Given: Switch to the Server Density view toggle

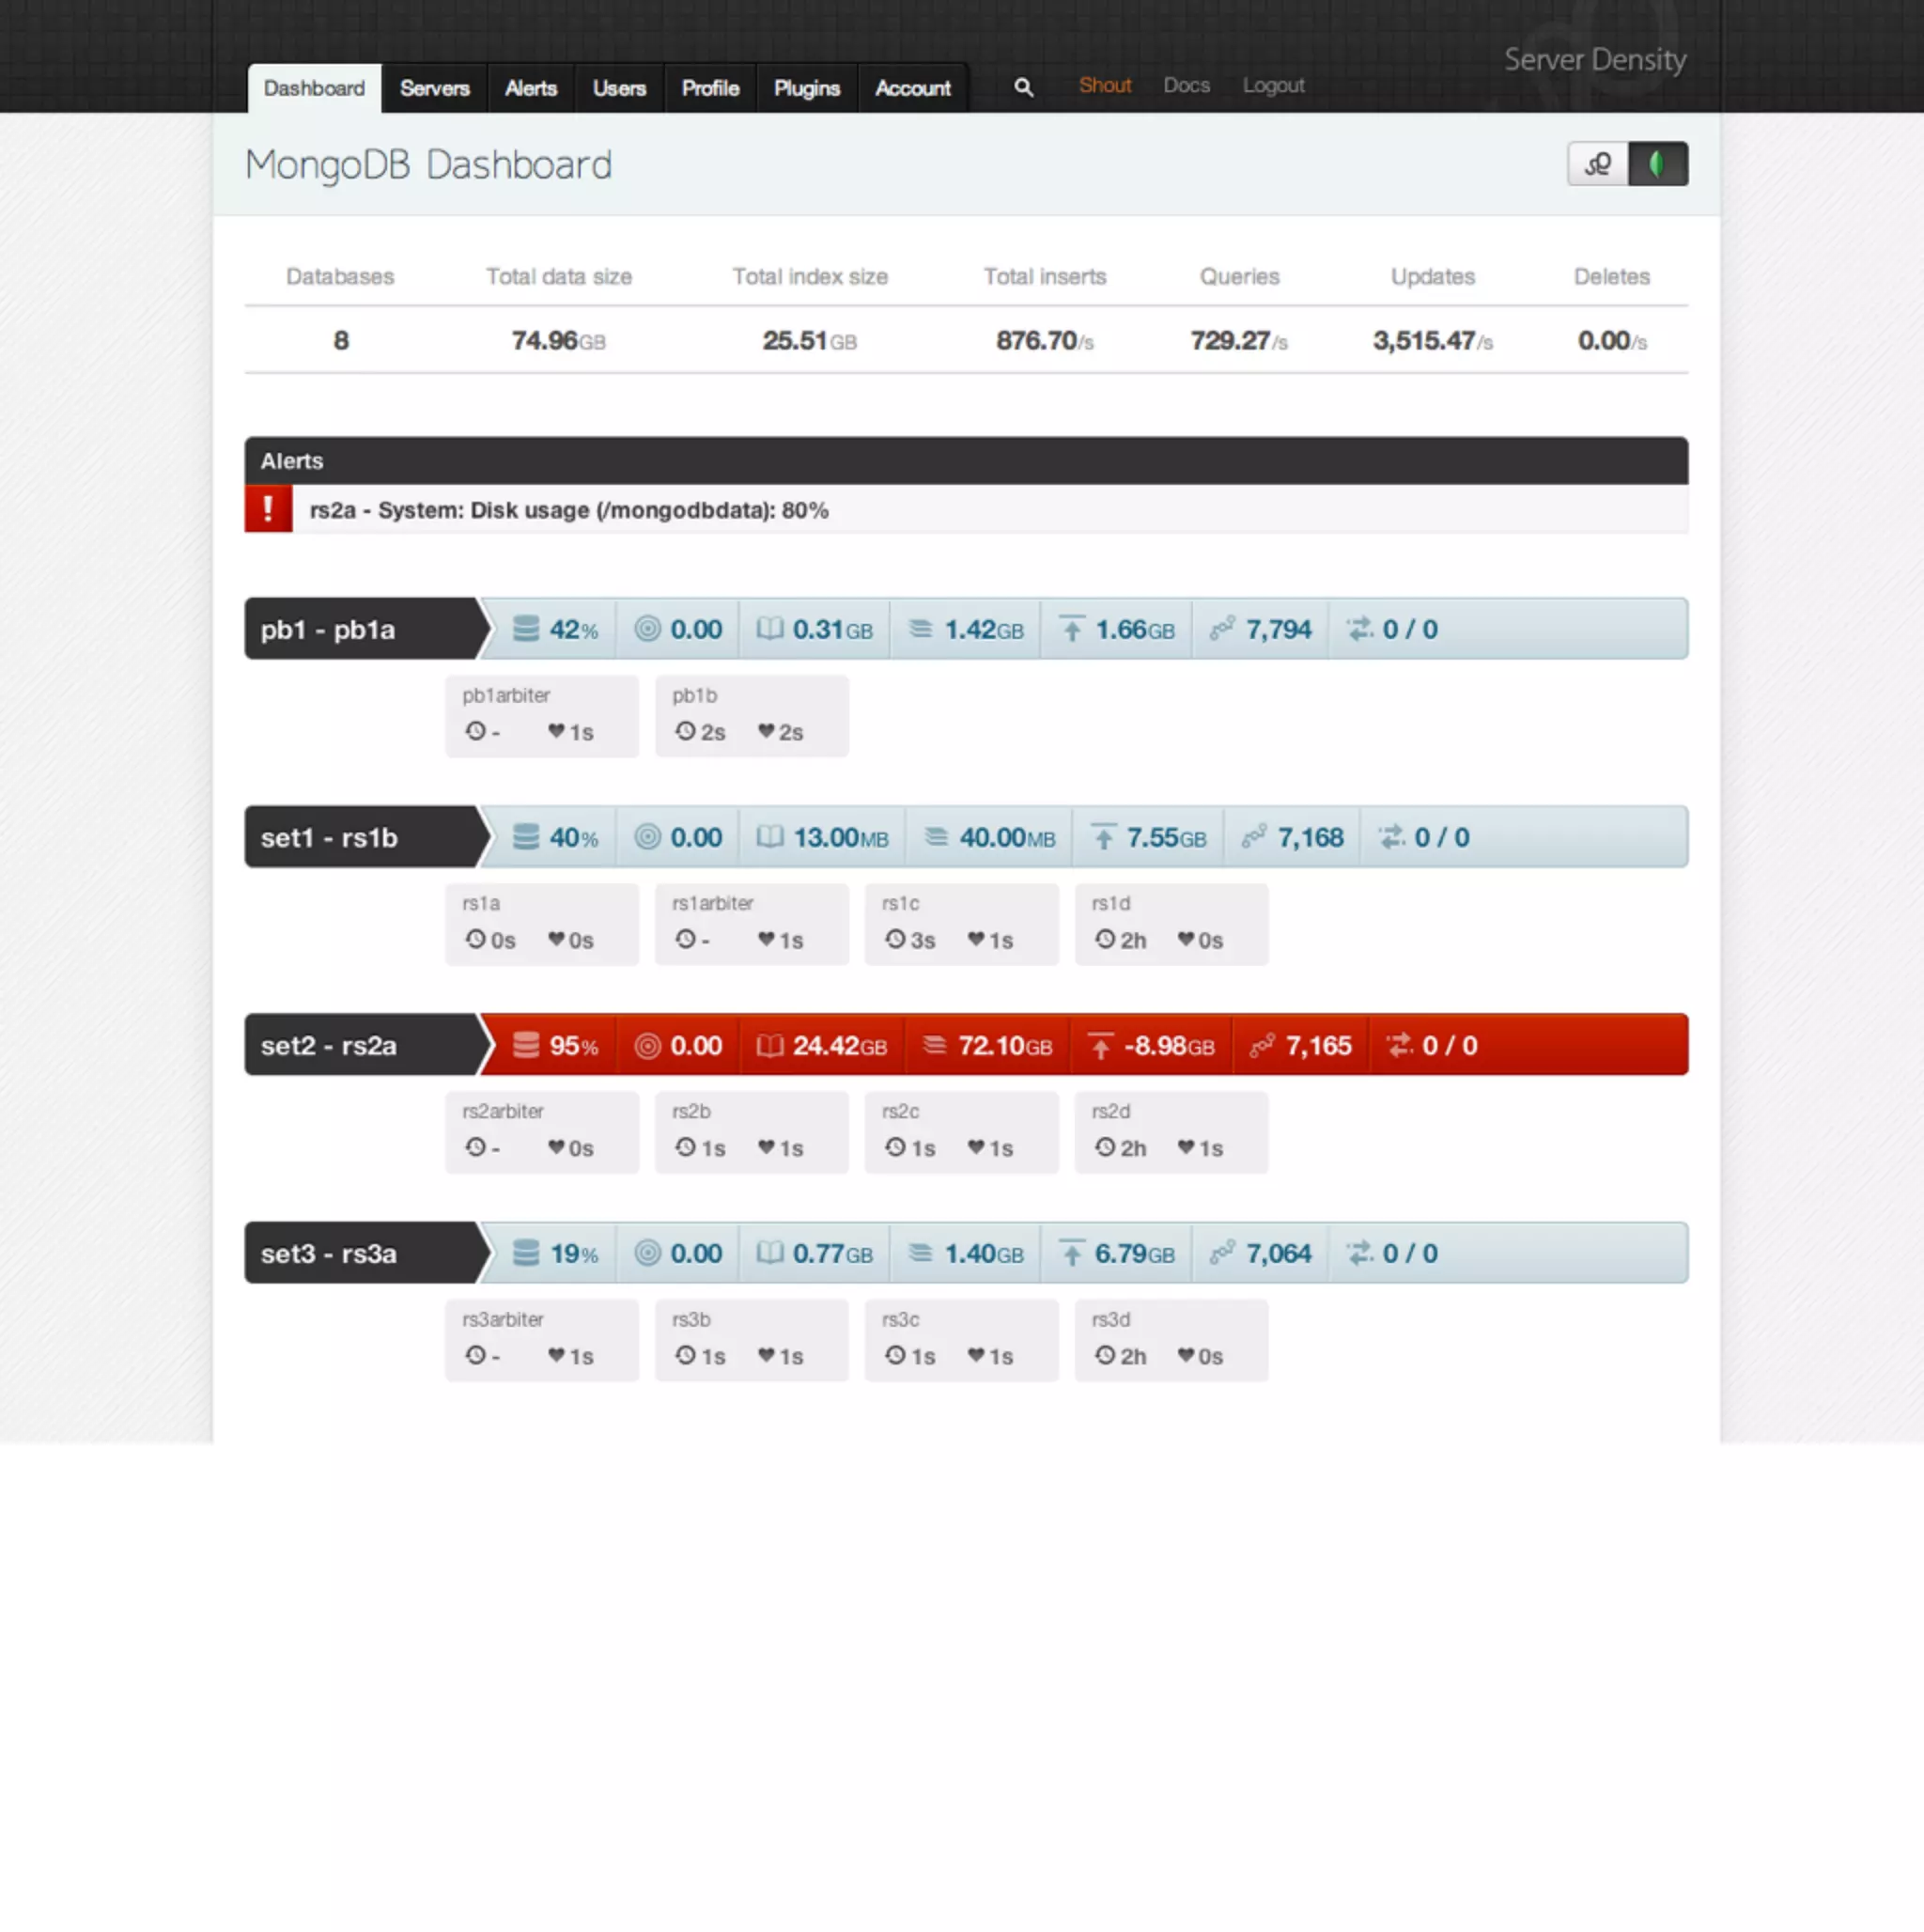Looking at the screenshot, I should (x=1597, y=164).
